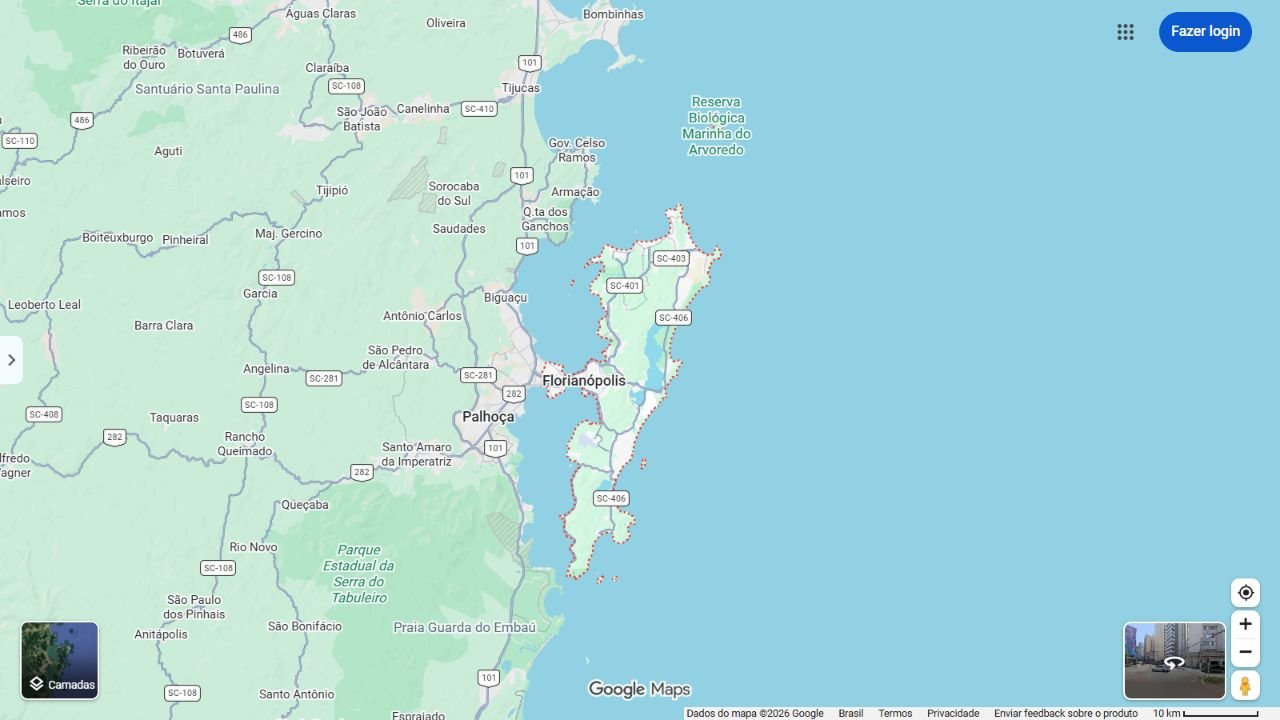The width and height of the screenshot is (1280, 720).
Task: Click the Boiteuxburgo label
Action: 118,238
